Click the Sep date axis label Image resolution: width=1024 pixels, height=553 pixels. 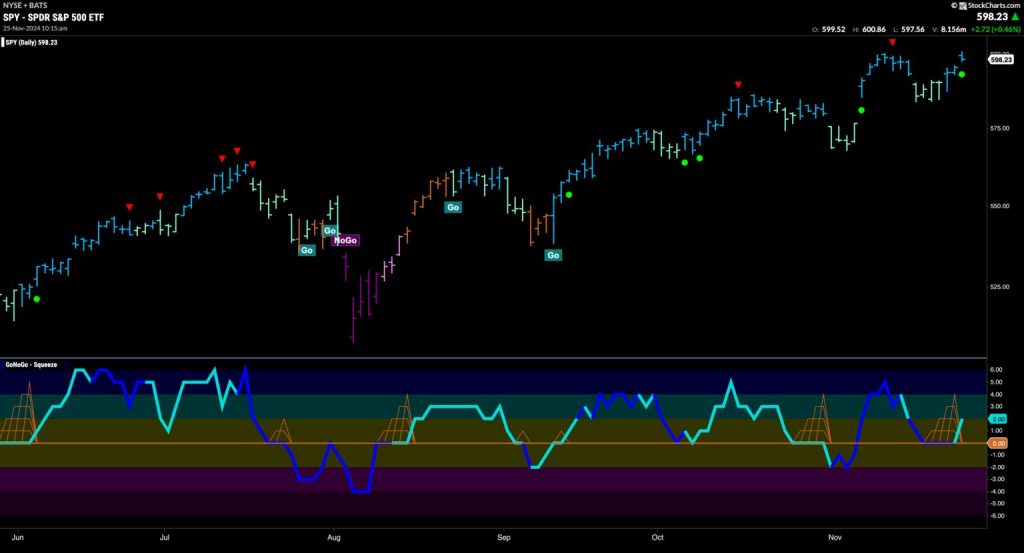tap(504, 537)
